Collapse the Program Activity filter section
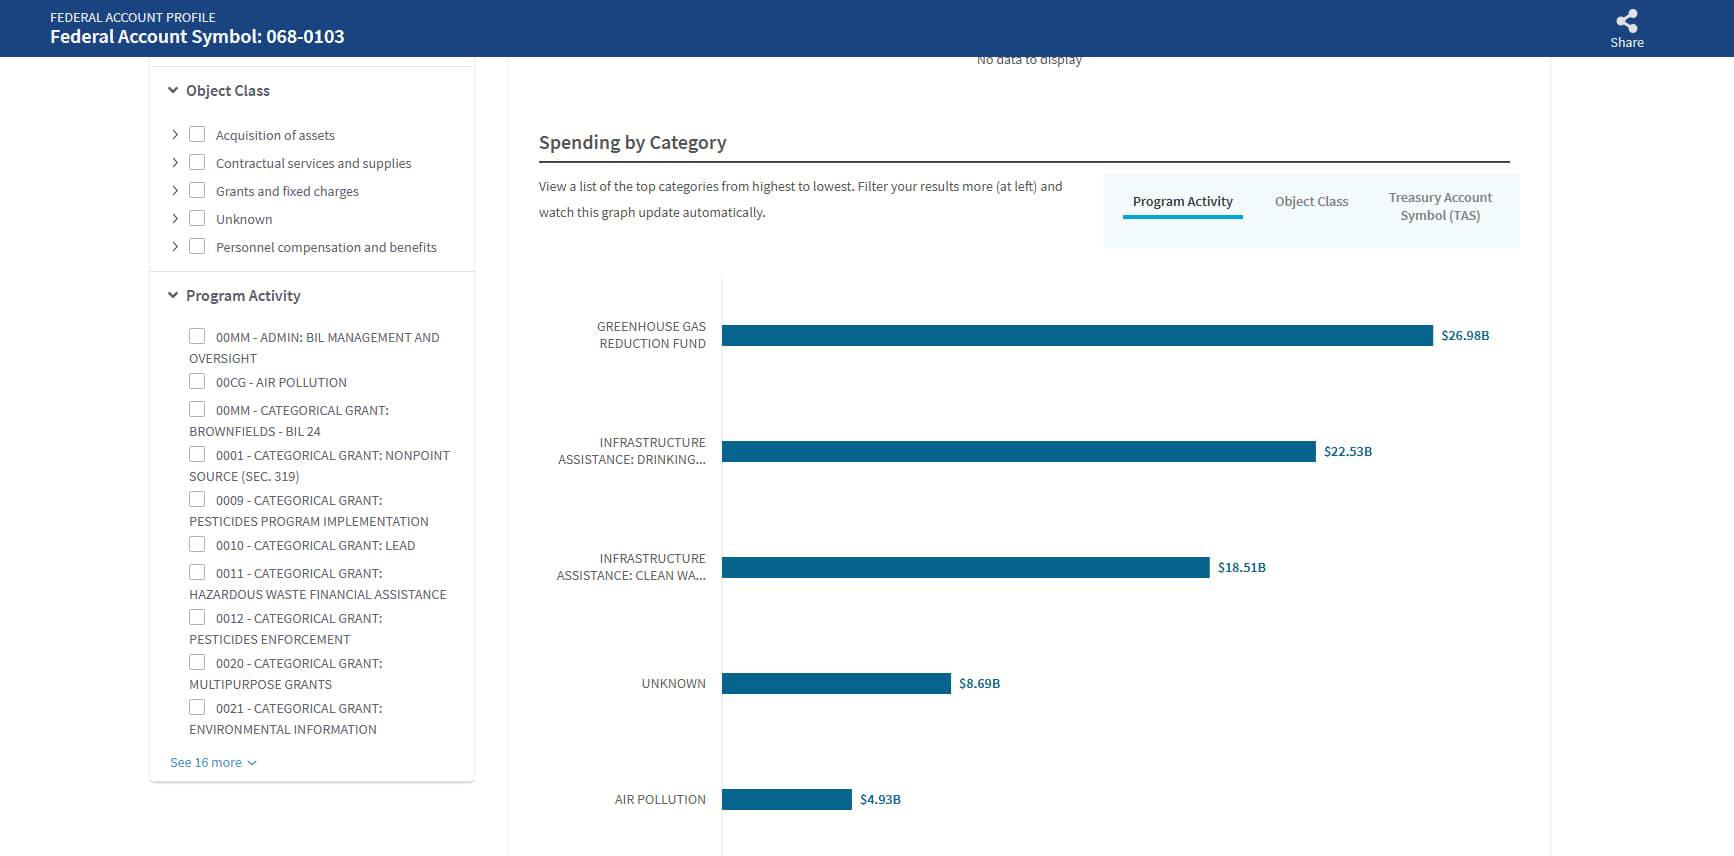Image resolution: width=1734 pixels, height=856 pixels. point(173,296)
